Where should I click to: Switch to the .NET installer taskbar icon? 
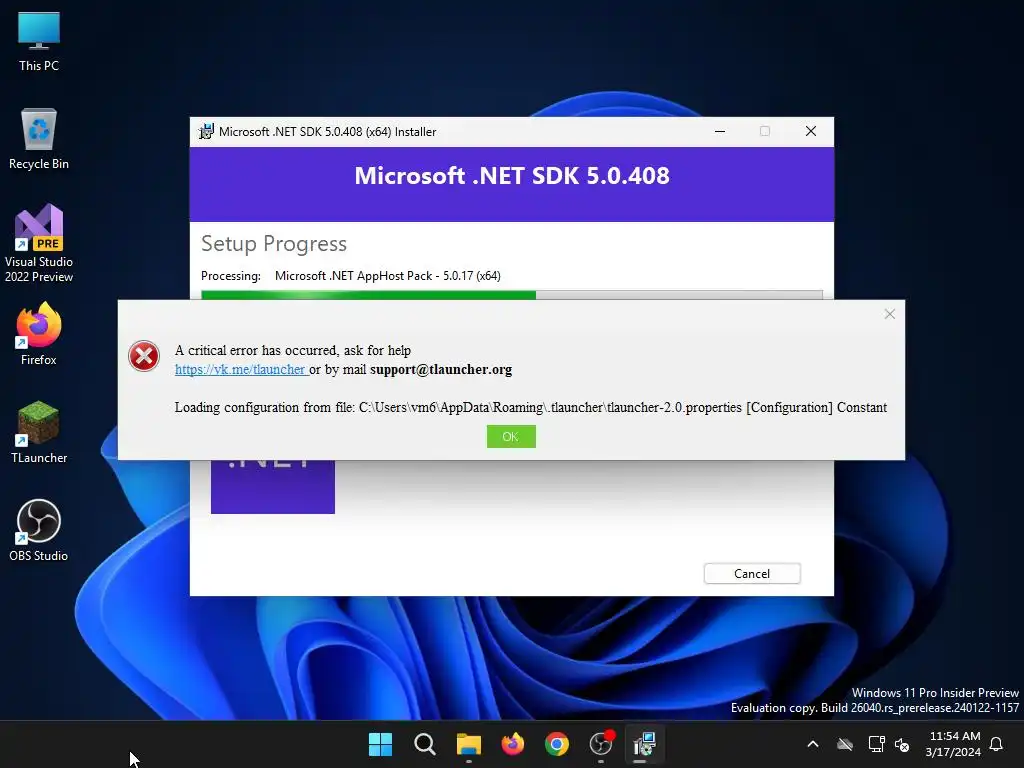(x=645, y=744)
